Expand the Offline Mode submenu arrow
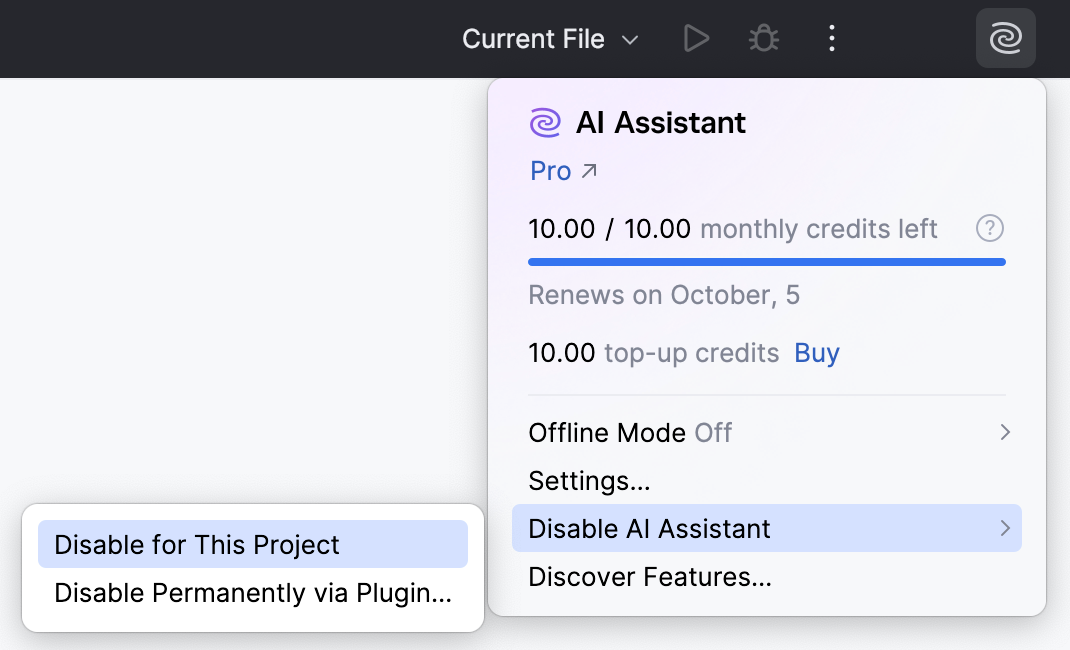1070x650 pixels. coord(1004,432)
